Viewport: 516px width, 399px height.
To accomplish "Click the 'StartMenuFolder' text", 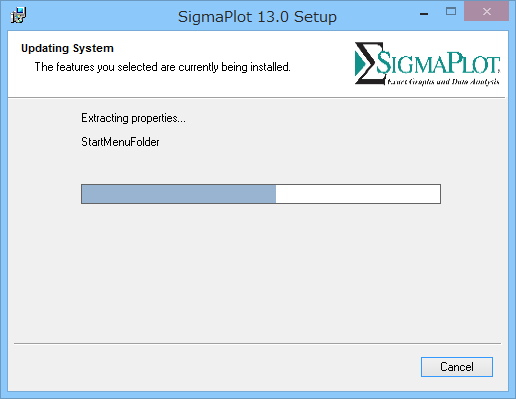I will (120, 142).
